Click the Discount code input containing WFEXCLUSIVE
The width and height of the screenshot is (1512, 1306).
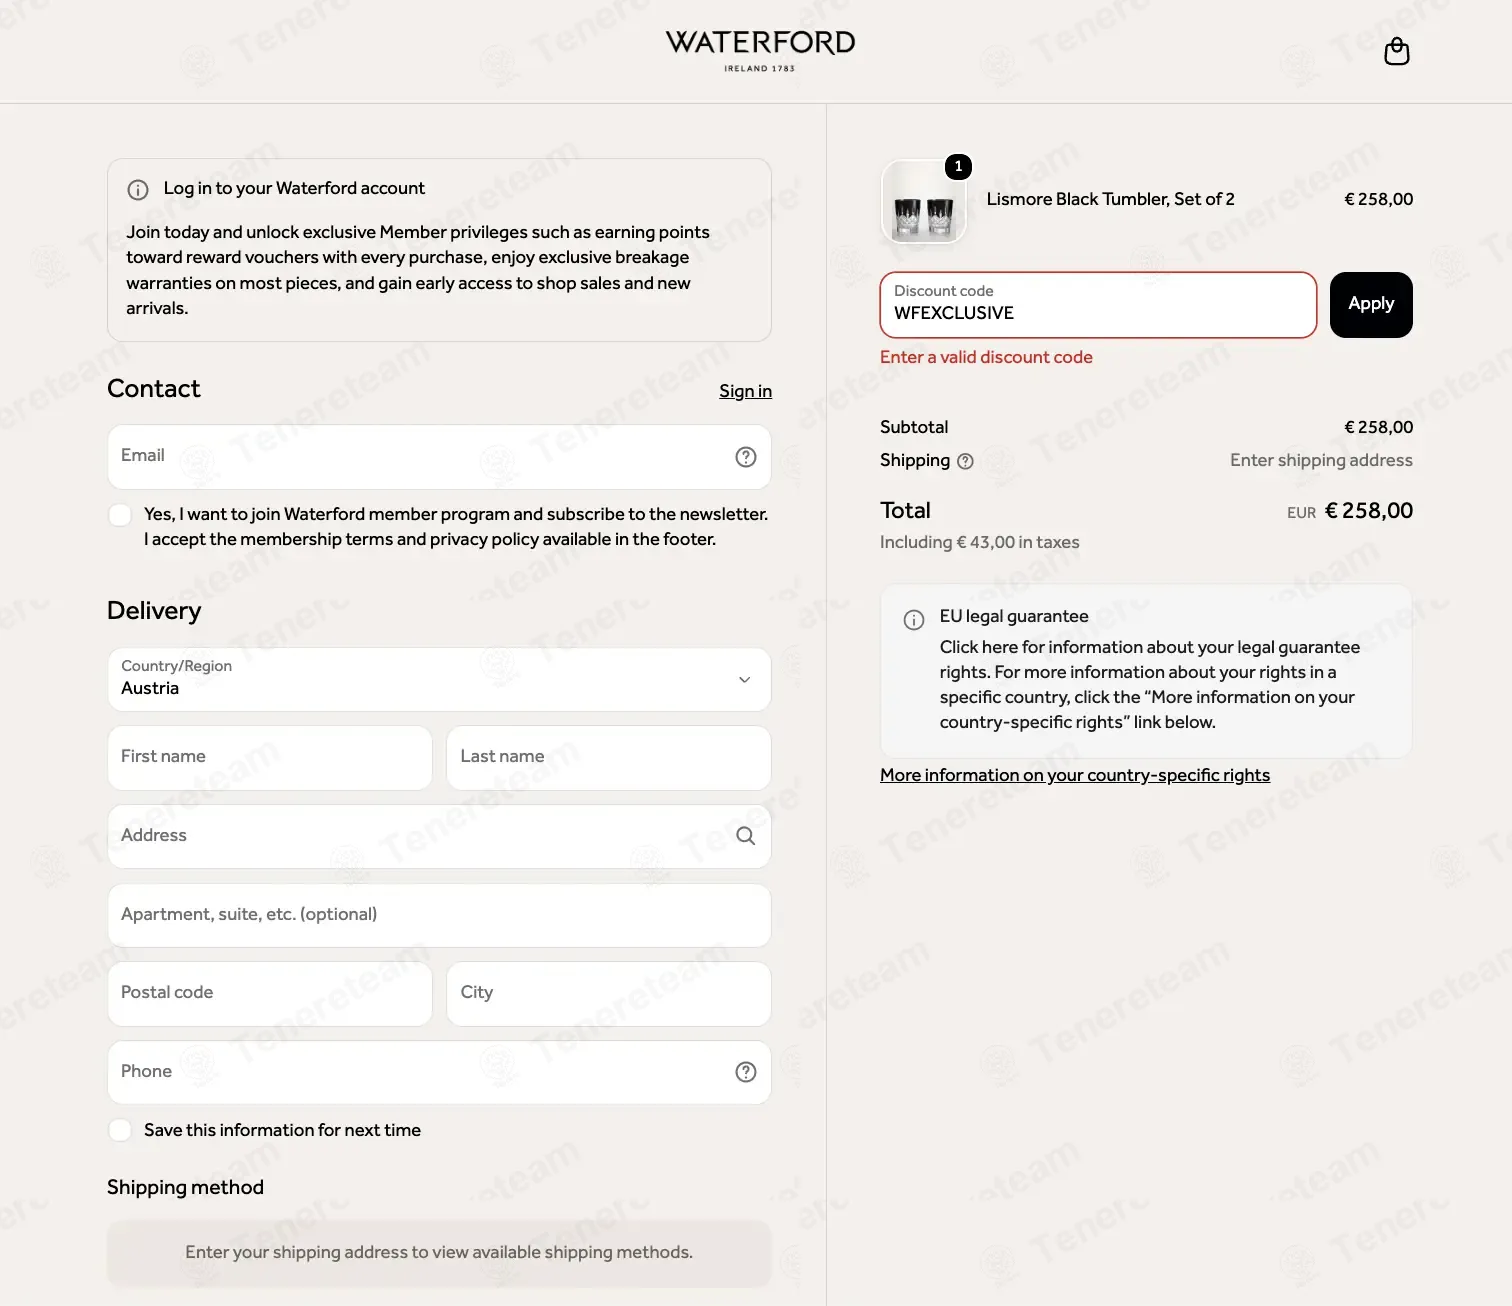click(1098, 305)
